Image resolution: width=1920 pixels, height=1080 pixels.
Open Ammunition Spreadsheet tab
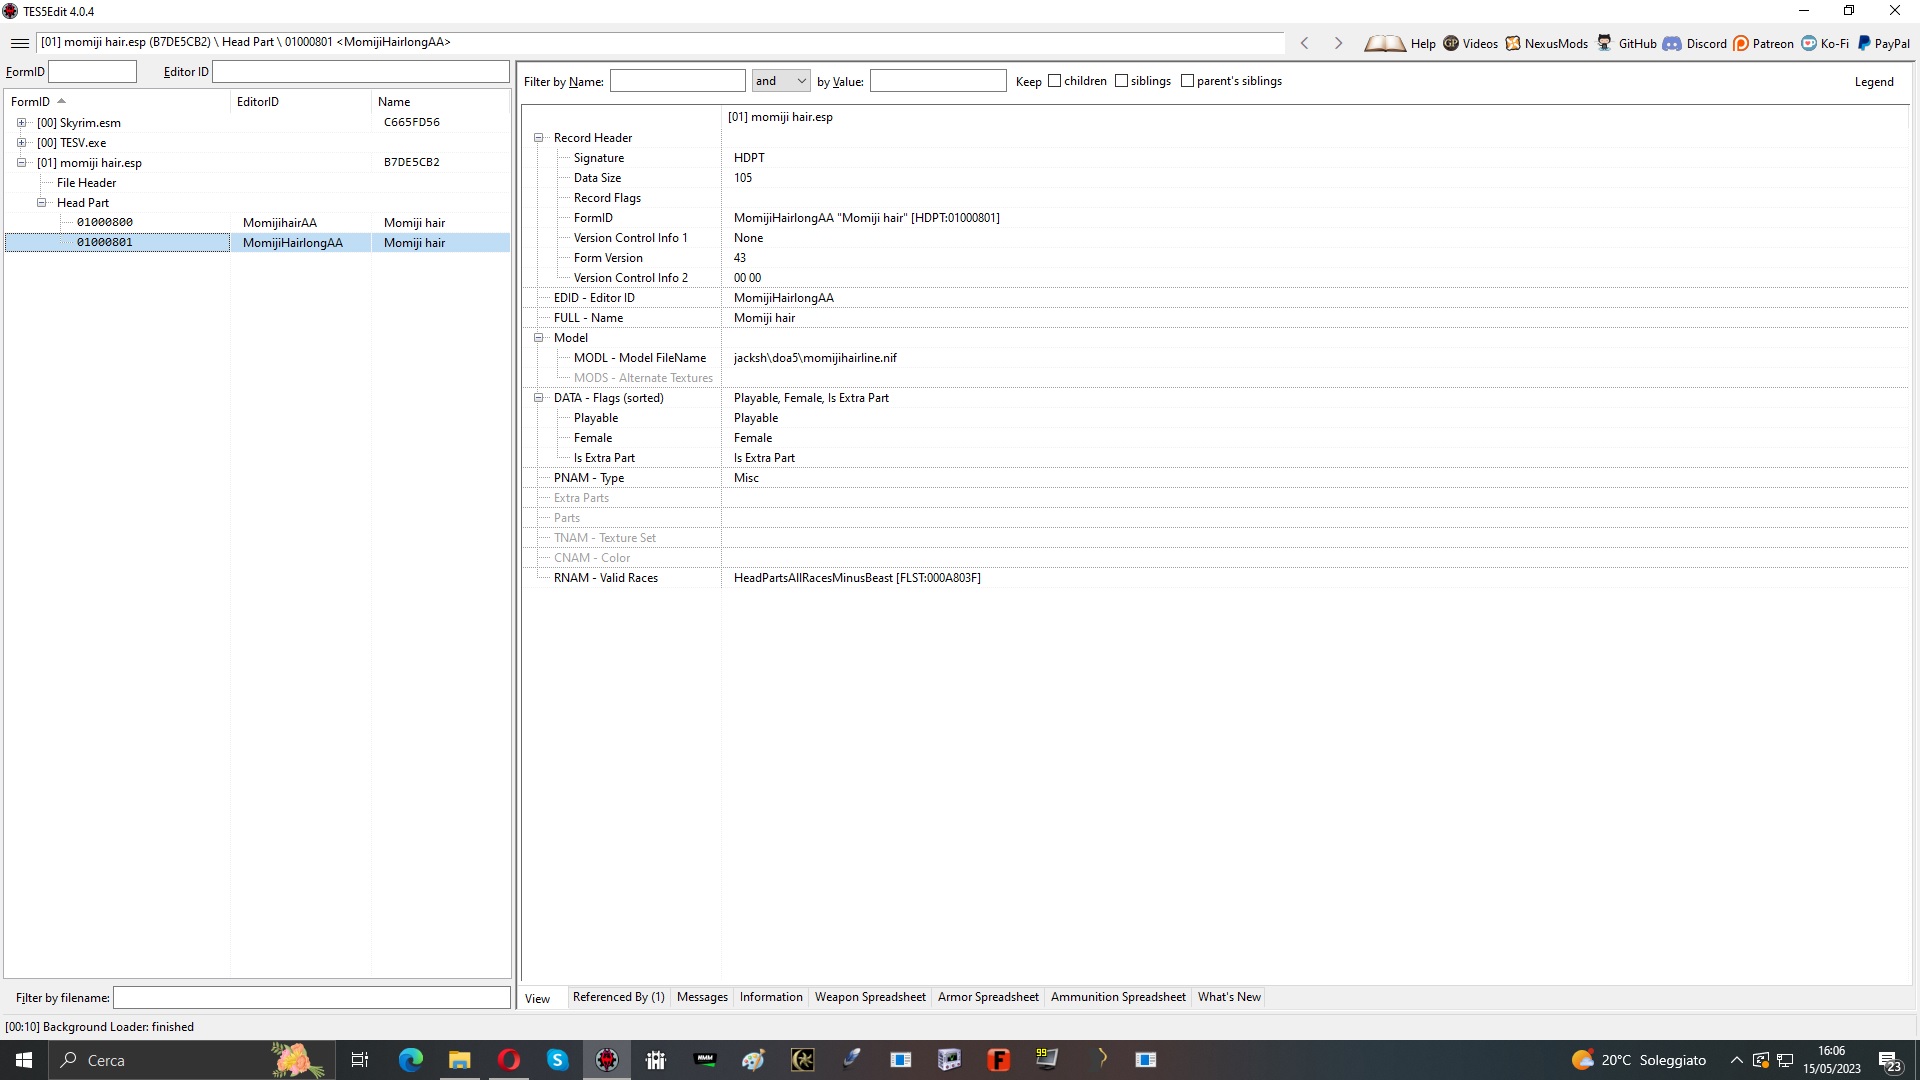tap(1118, 997)
